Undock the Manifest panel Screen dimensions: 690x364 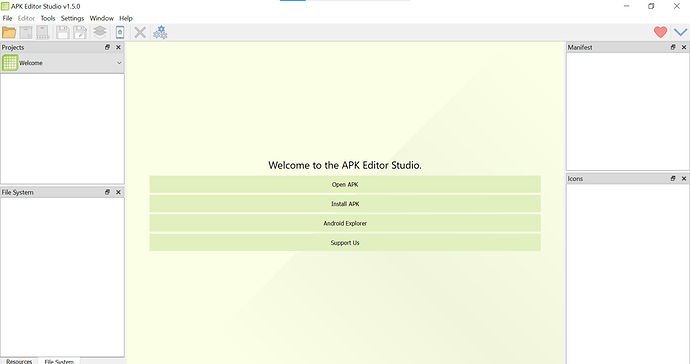[673, 47]
